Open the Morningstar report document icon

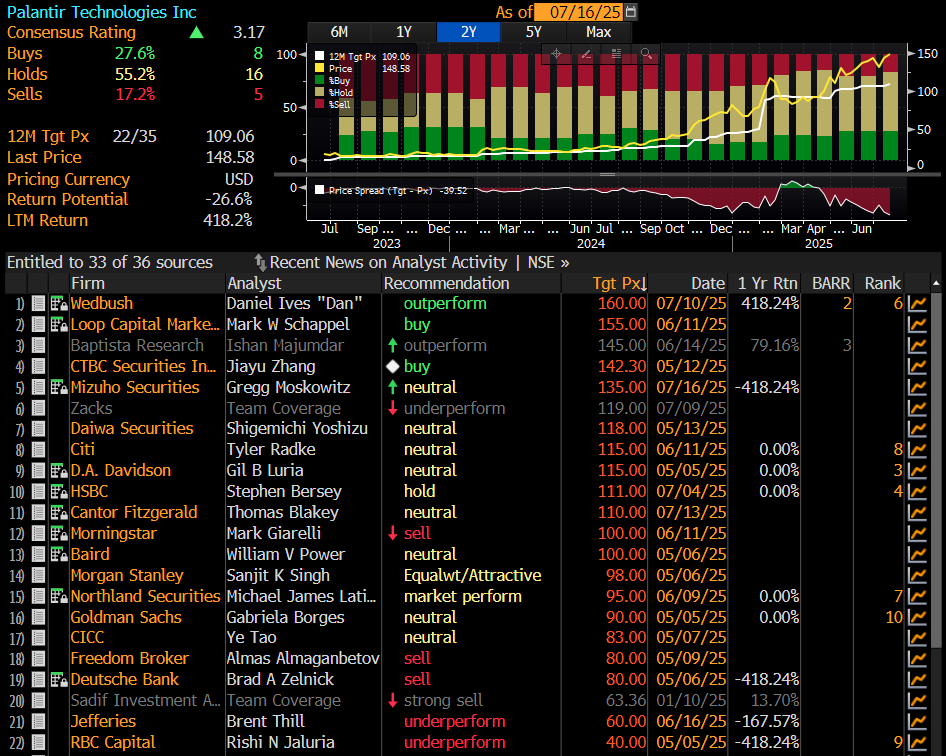tap(39, 533)
